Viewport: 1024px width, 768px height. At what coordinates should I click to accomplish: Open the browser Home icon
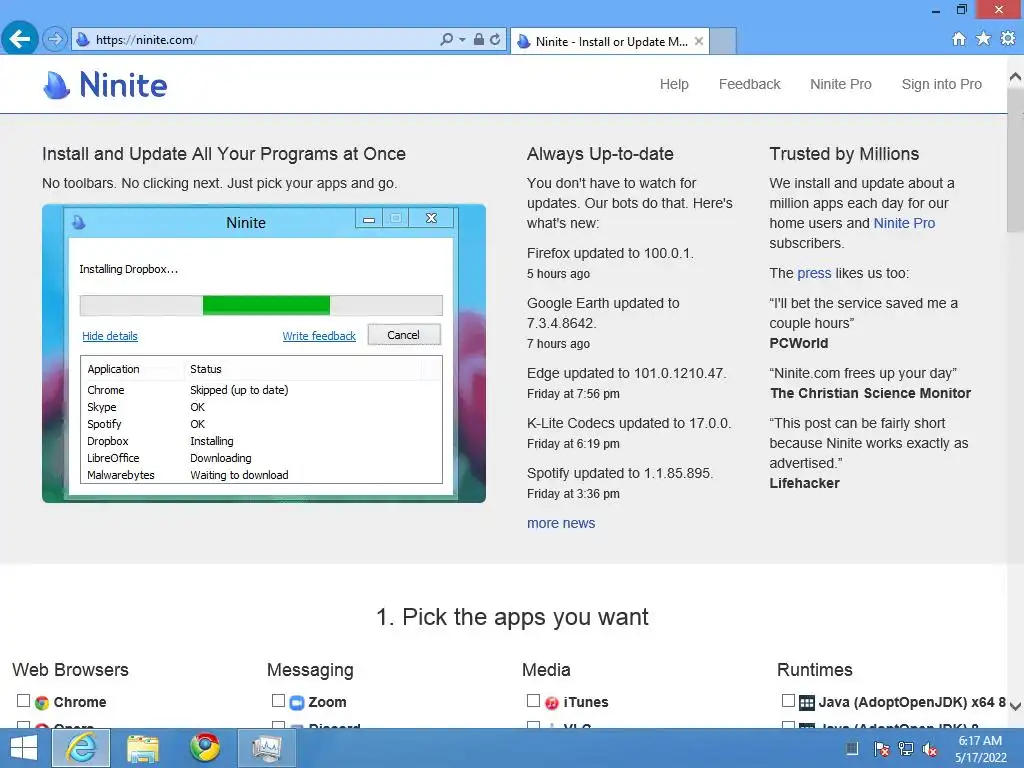point(958,39)
